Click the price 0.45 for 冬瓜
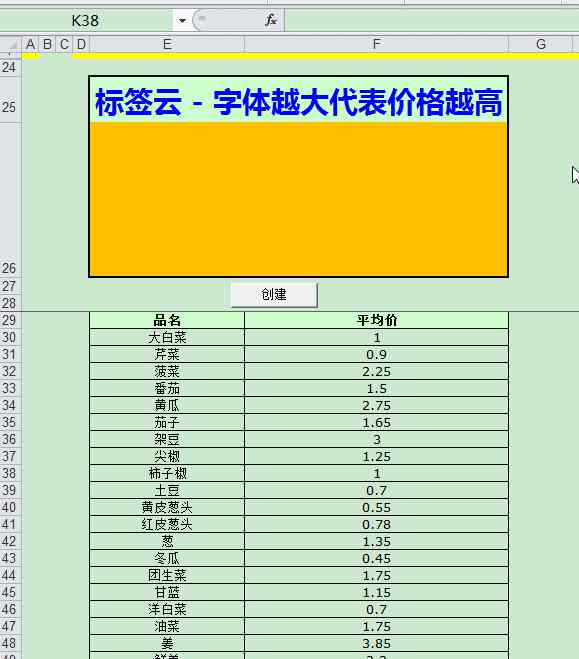The image size is (579, 659). [376, 559]
